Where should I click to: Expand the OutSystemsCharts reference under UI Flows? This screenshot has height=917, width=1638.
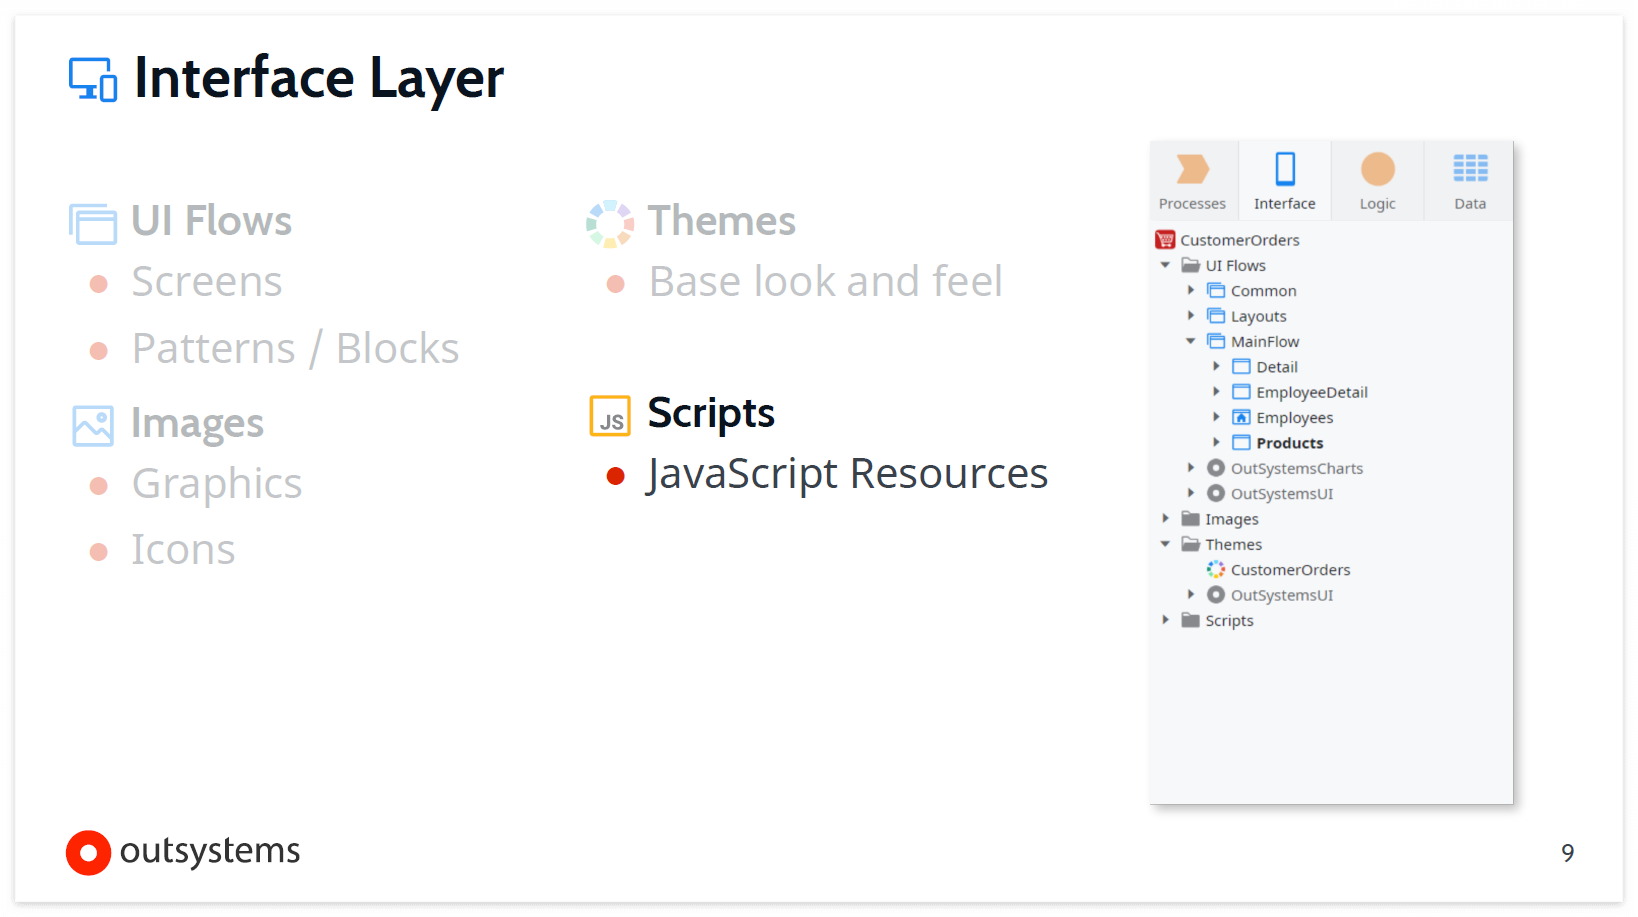(1191, 468)
